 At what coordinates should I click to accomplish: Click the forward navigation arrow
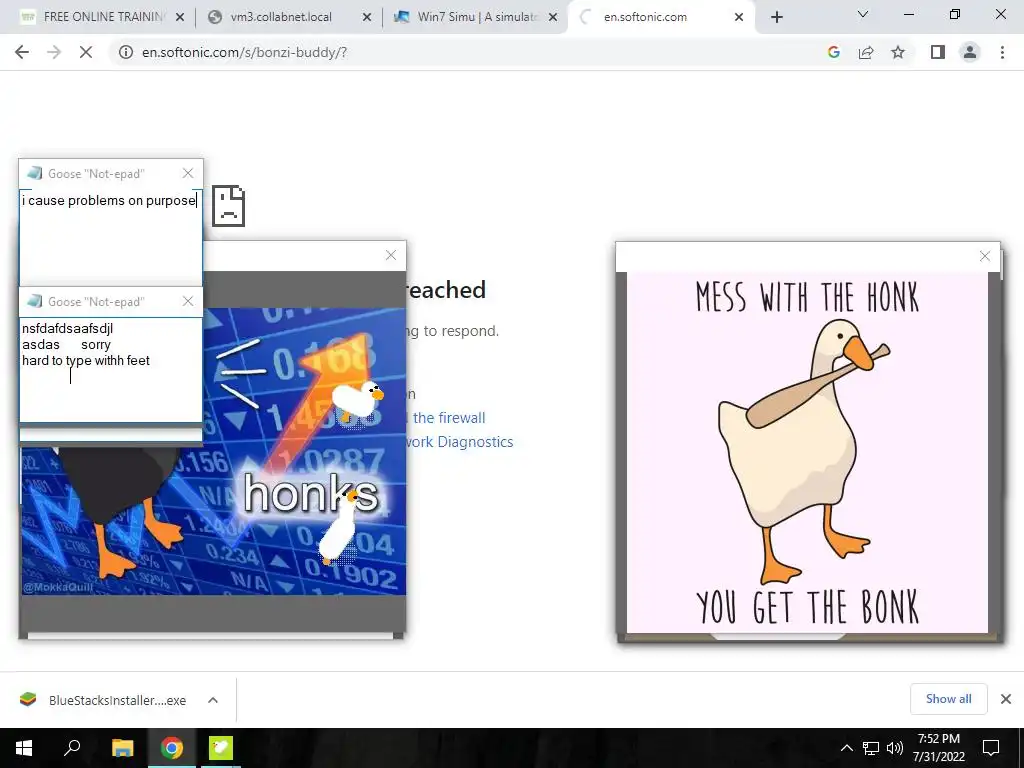coord(54,52)
